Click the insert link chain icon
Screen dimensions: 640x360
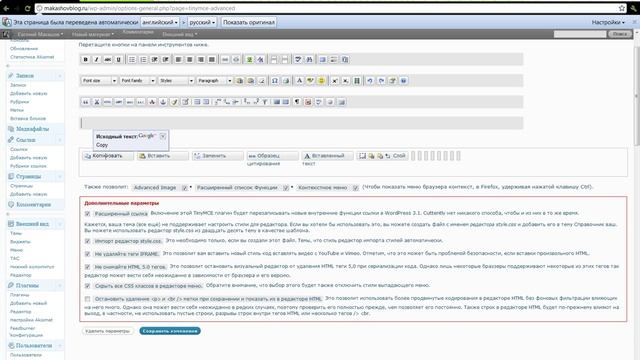pyautogui.click(x=225, y=60)
